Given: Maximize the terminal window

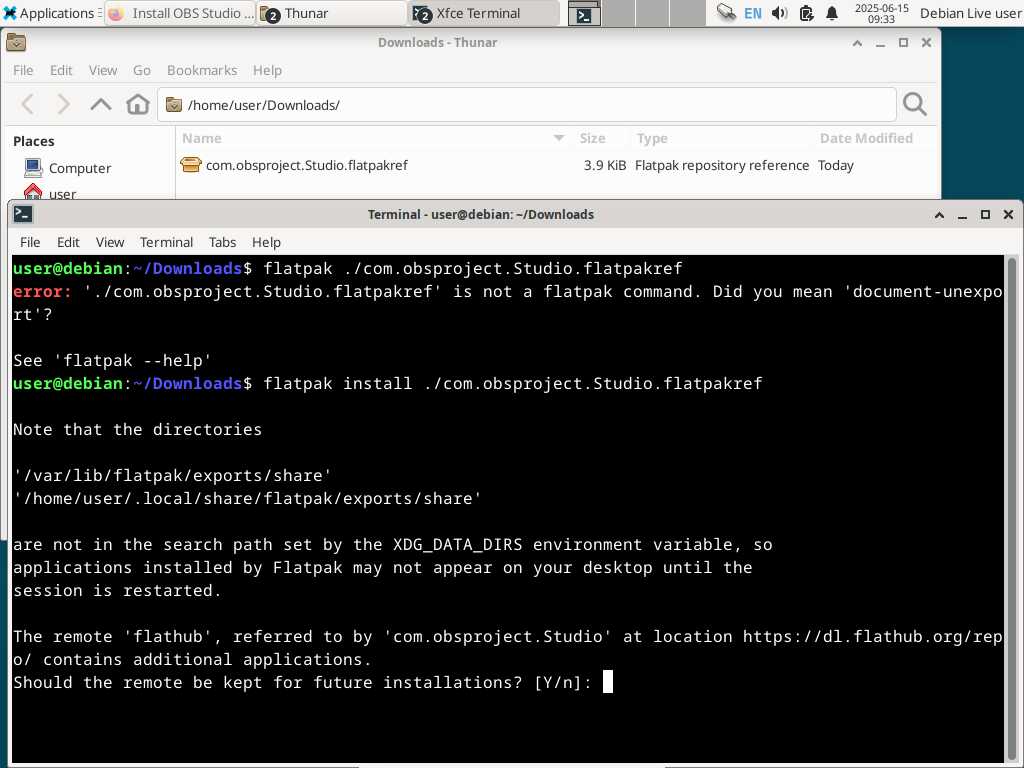Looking at the screenshot, I should click(985, 215).
